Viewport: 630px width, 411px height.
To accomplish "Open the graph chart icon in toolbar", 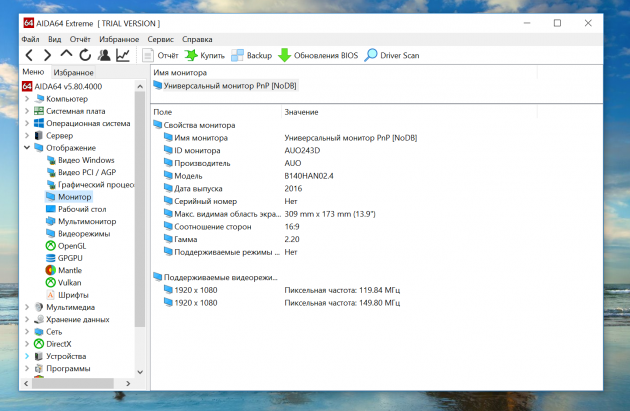I will [123, 55].
